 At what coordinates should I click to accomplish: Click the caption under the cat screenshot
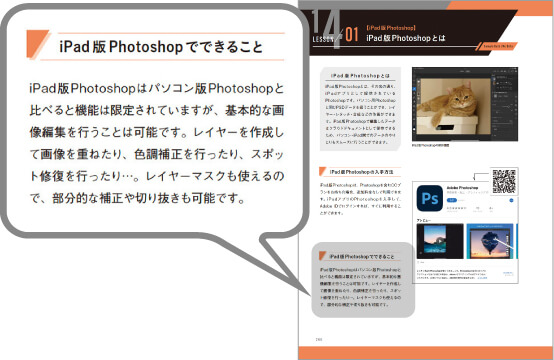(430, 145)
